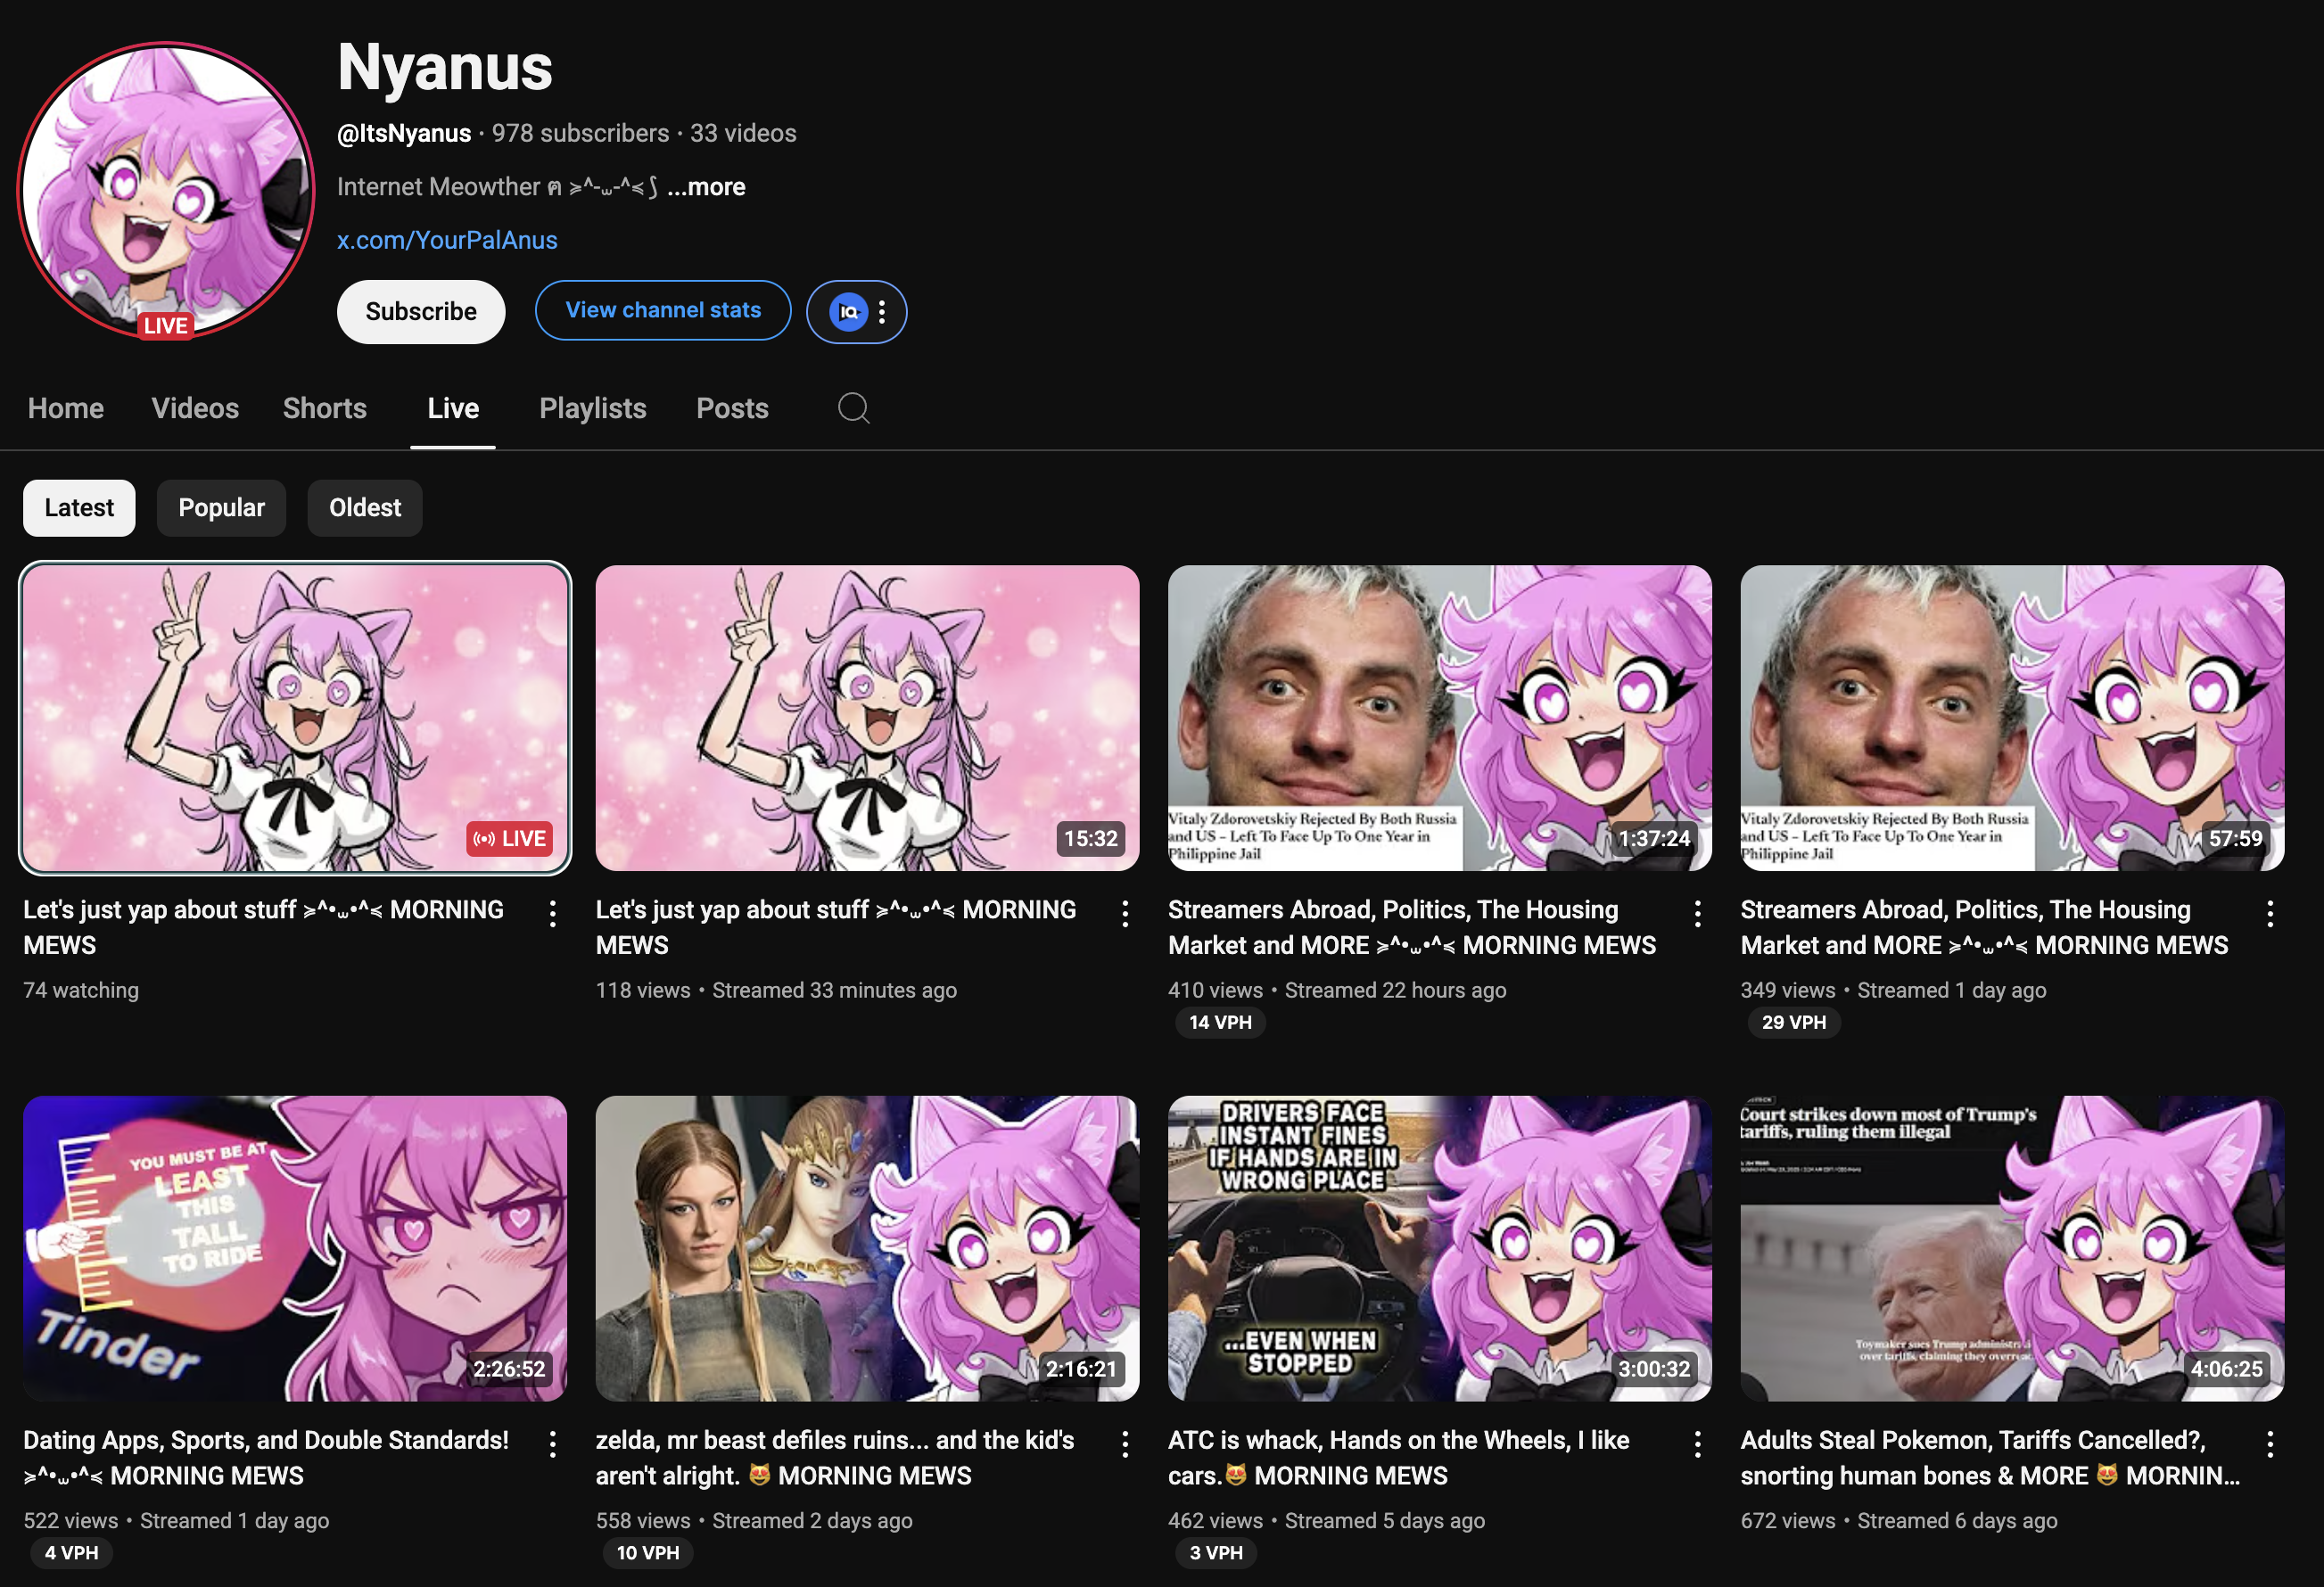Open options for zelda mr beast video
The height and width of the screenshot is (1587, 2324).
1125,1443
